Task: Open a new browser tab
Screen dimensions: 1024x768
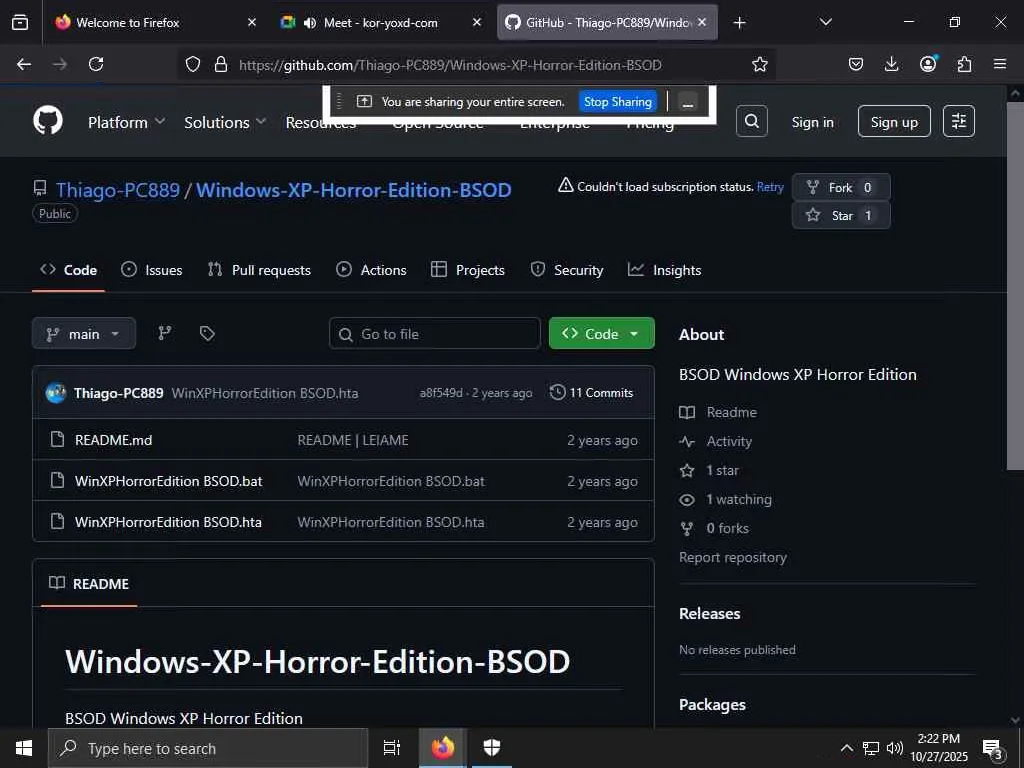Action: click(739, 23)
